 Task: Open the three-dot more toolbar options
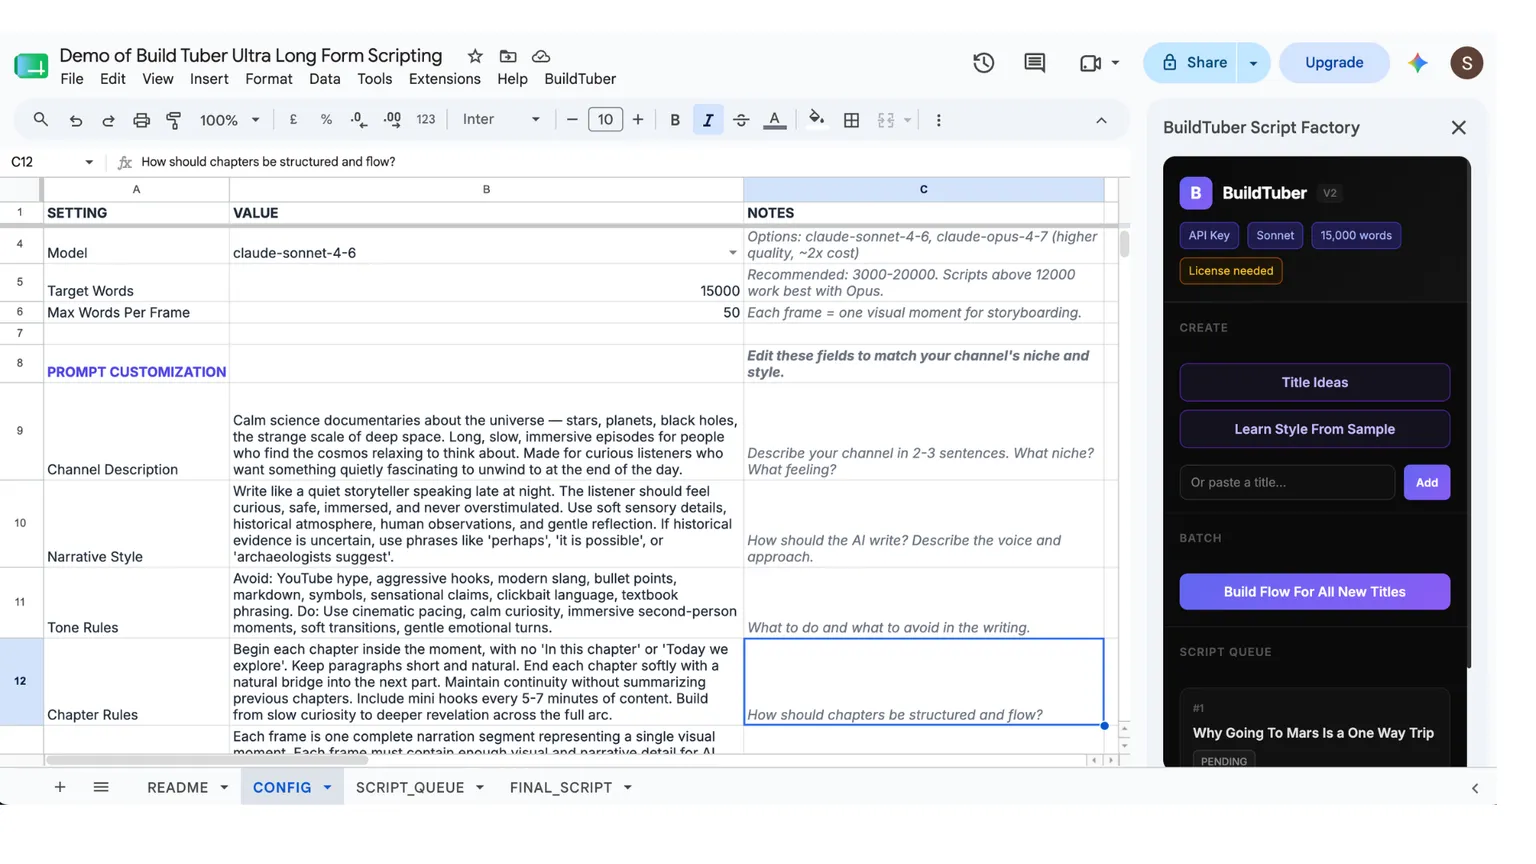click(938, 120)
